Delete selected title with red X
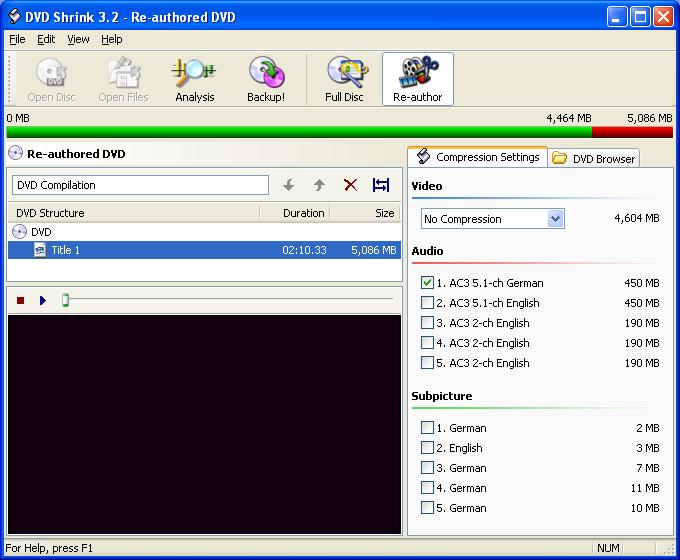This screenshot has width=680, height=560. point(350,185)
